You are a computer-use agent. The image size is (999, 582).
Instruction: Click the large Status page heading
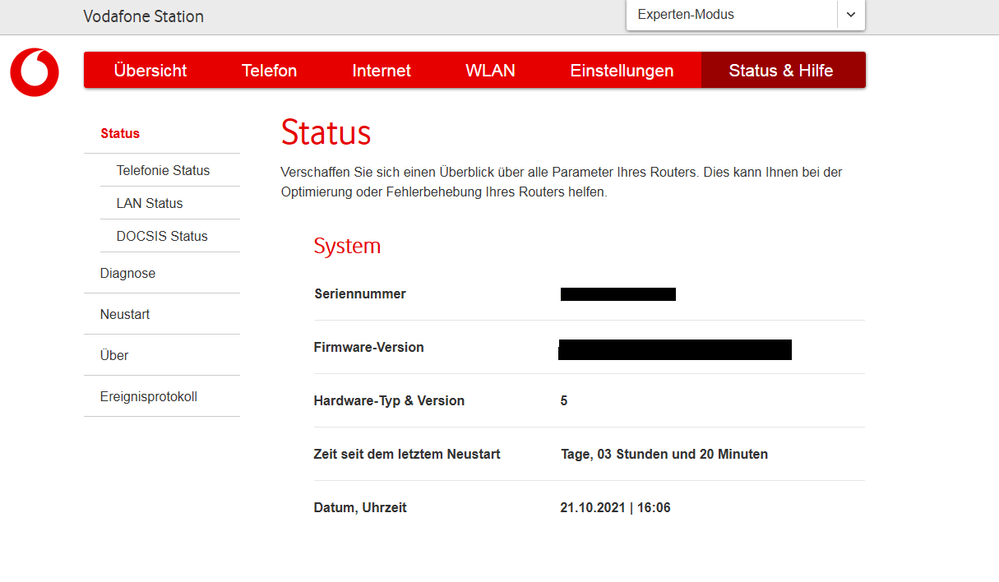click(x=326, y=133)
